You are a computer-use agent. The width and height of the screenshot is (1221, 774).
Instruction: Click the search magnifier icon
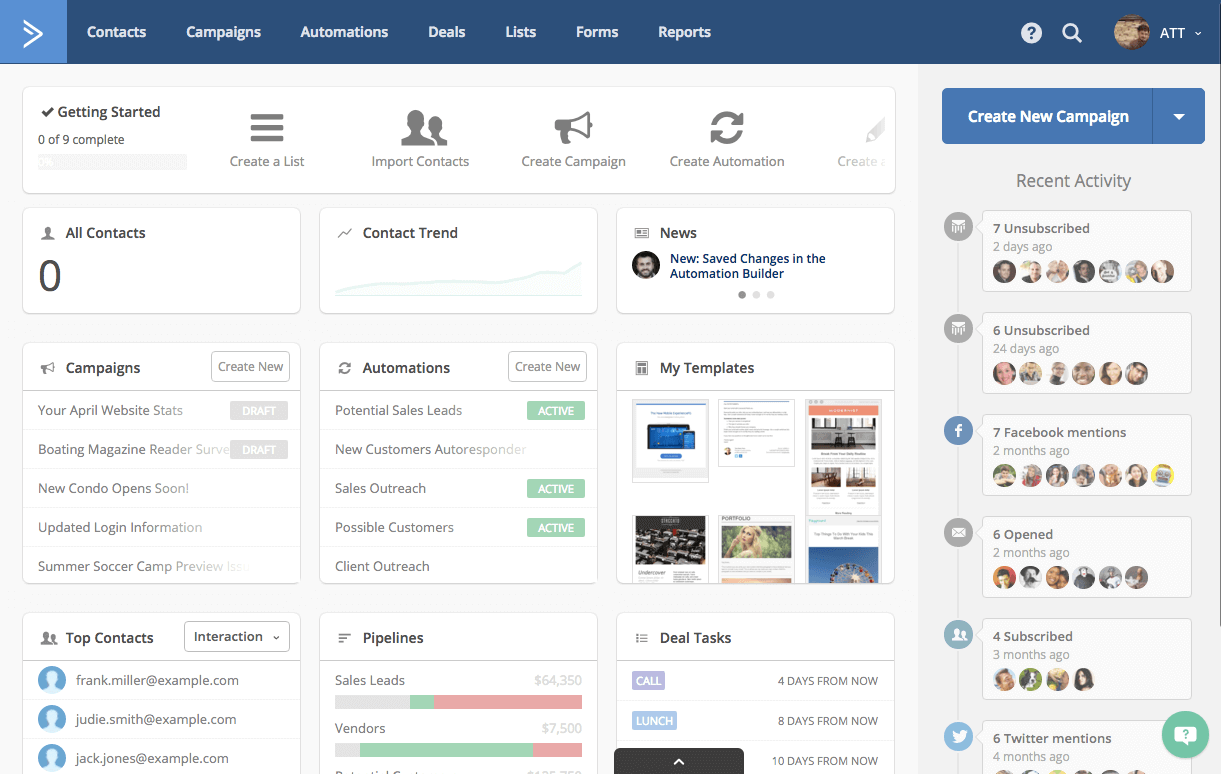coord(1072,32)
